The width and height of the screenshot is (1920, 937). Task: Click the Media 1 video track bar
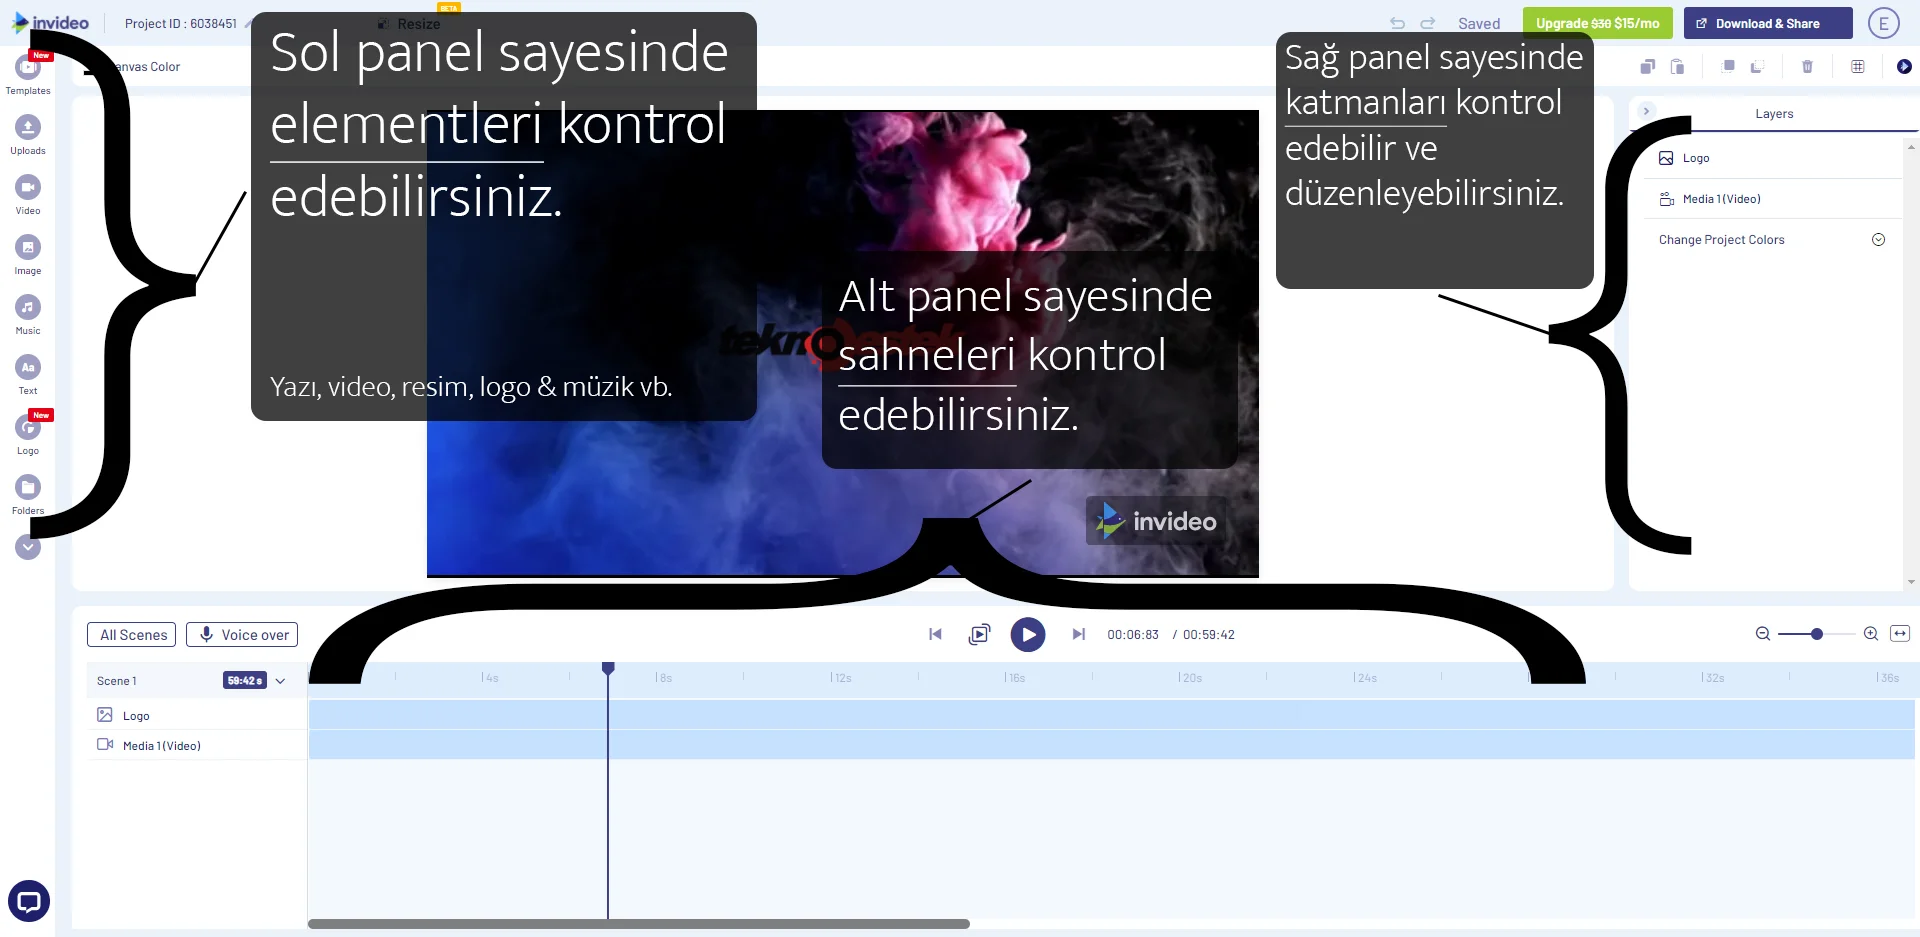pos(1111,744)
